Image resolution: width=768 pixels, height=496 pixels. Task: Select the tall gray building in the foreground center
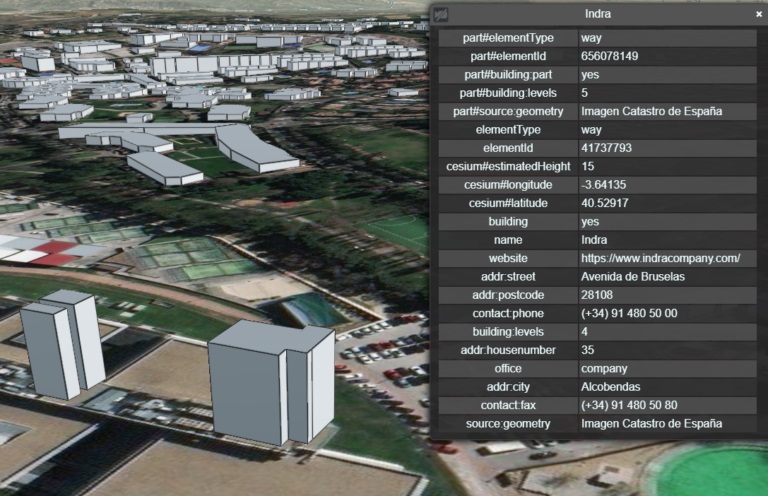(270, 385)
